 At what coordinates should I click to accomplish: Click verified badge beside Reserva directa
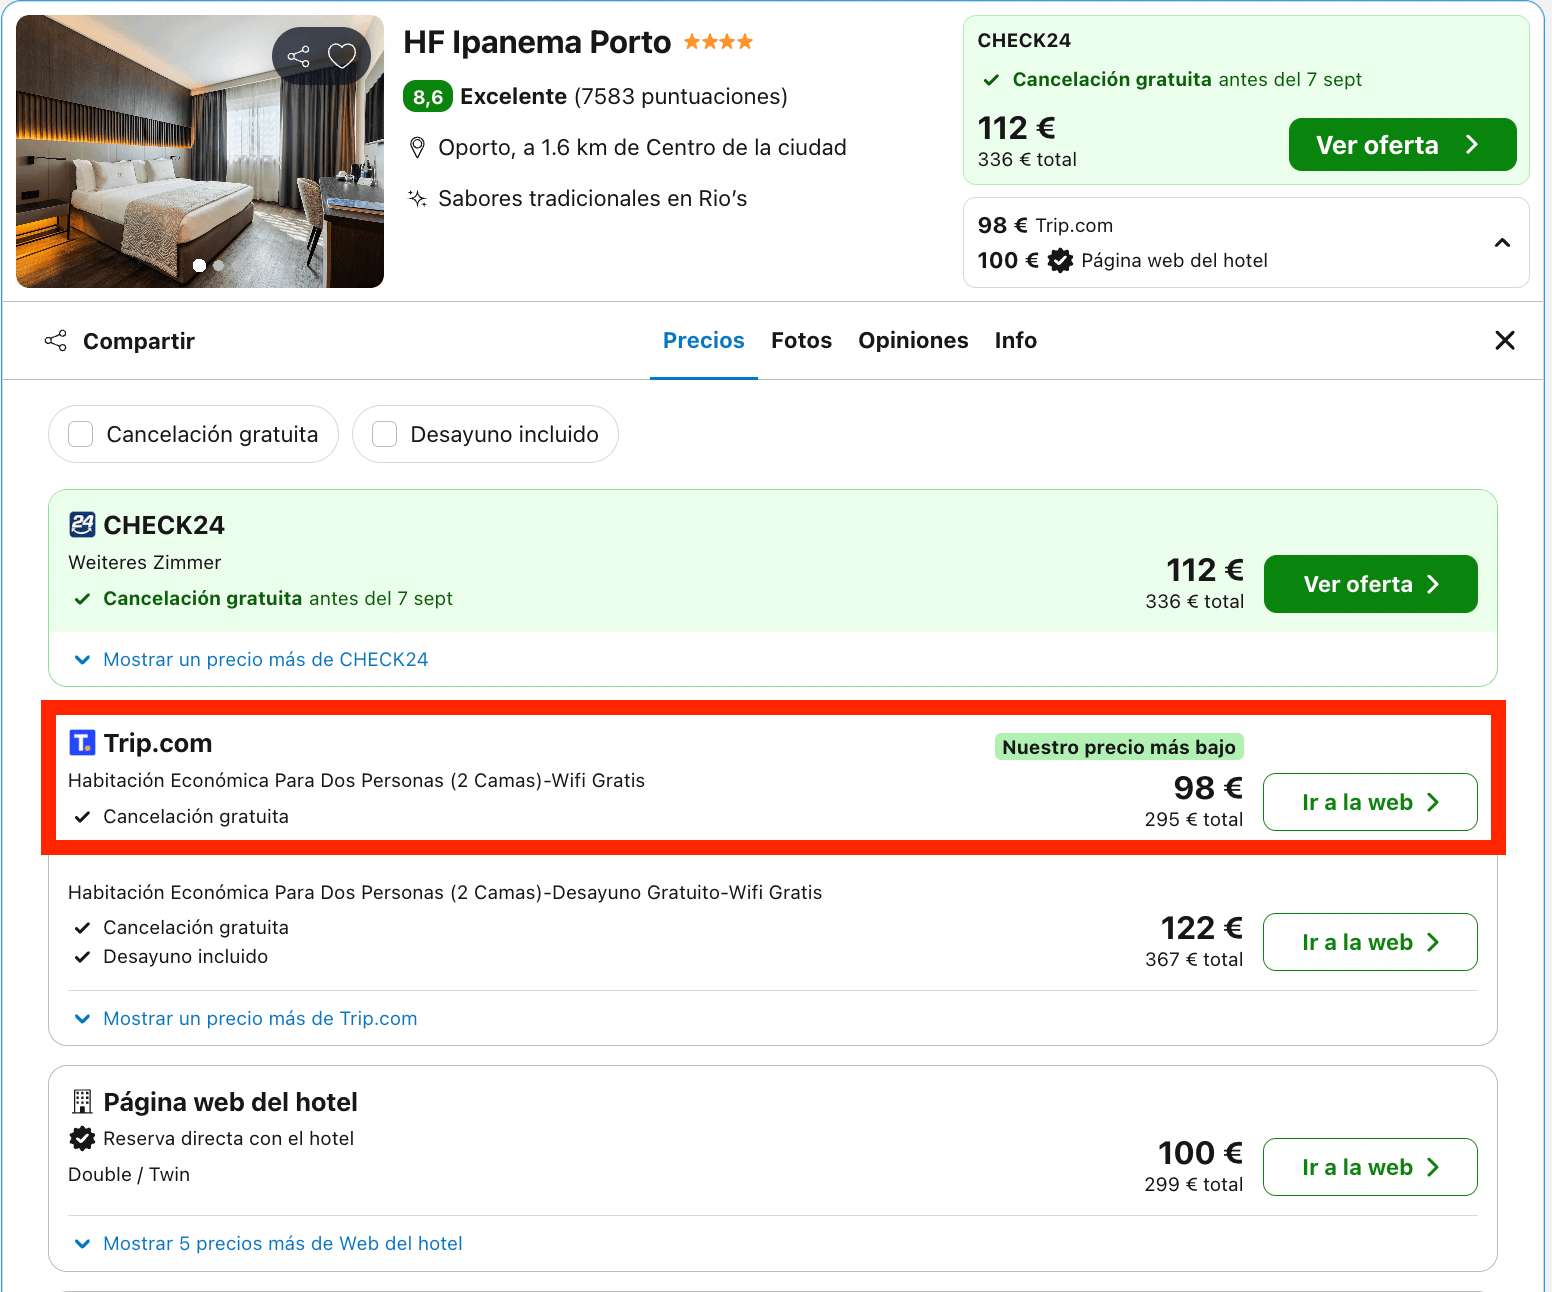(x=82, y=1138)
